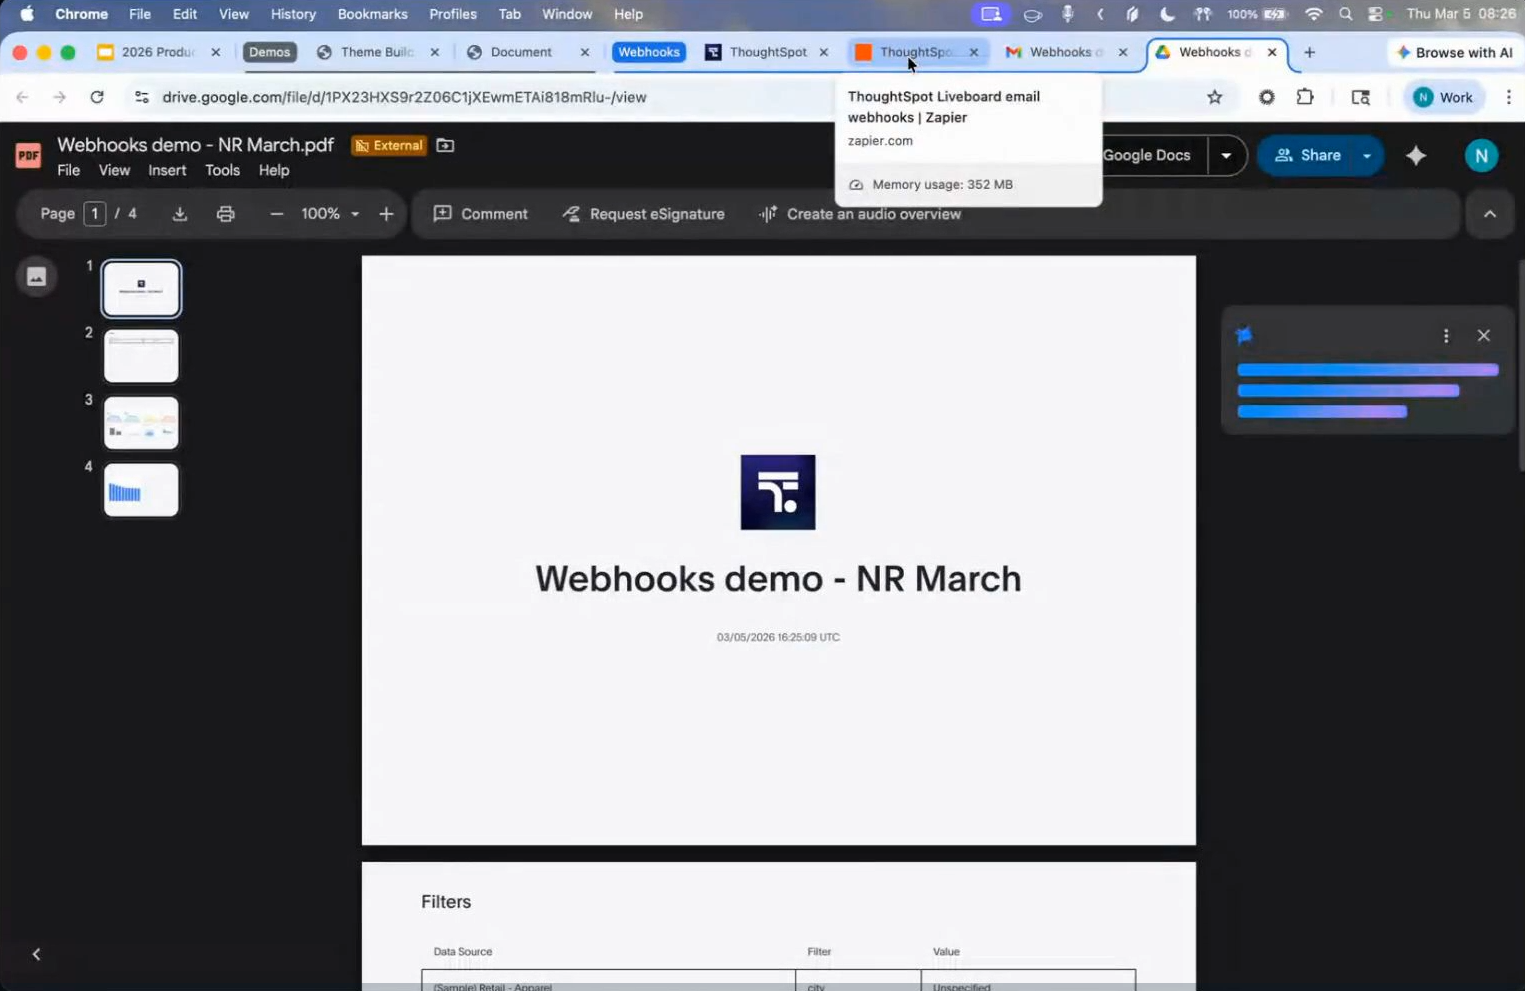The height and width of the screenshot is (991, 1525).
Task: Open the Google Docs dropdown arrow
Action: (1226, 155)
